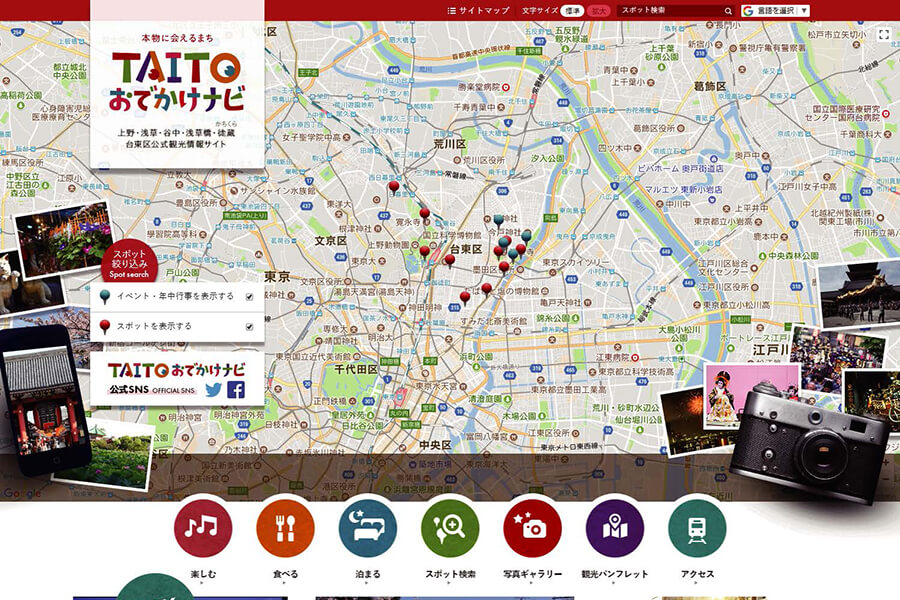The image size is (900, 600).
Task: Click the 文京区 label on the map
Action: [x=331, y=241]
